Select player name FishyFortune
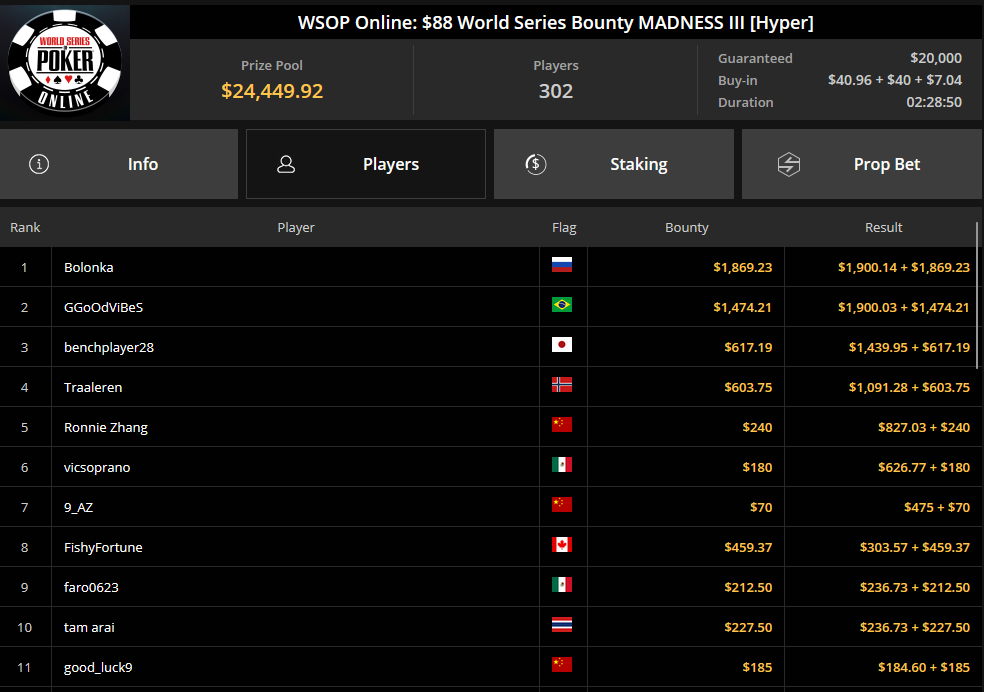Viewport: 984px width, 692px height. pyautogui.click(x=103, y=548)
